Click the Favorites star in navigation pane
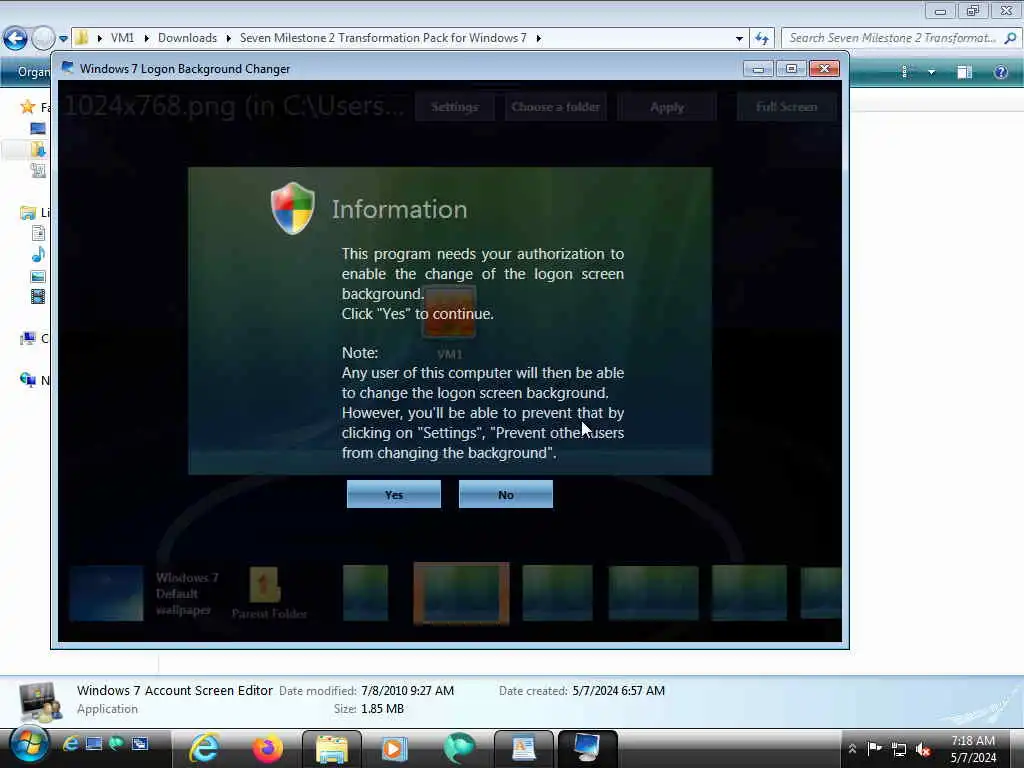 [27, 106]
